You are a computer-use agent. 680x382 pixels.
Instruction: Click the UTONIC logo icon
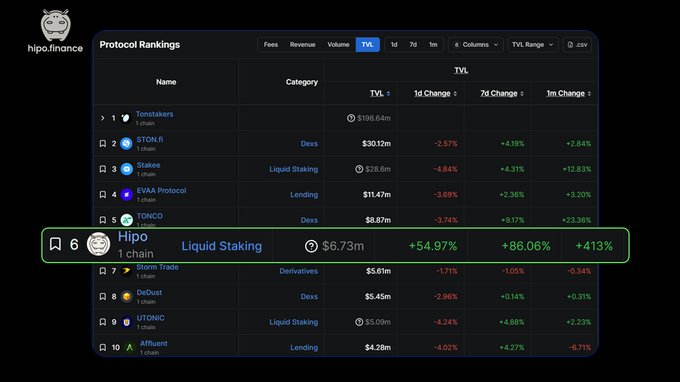(x=127, y=322)
